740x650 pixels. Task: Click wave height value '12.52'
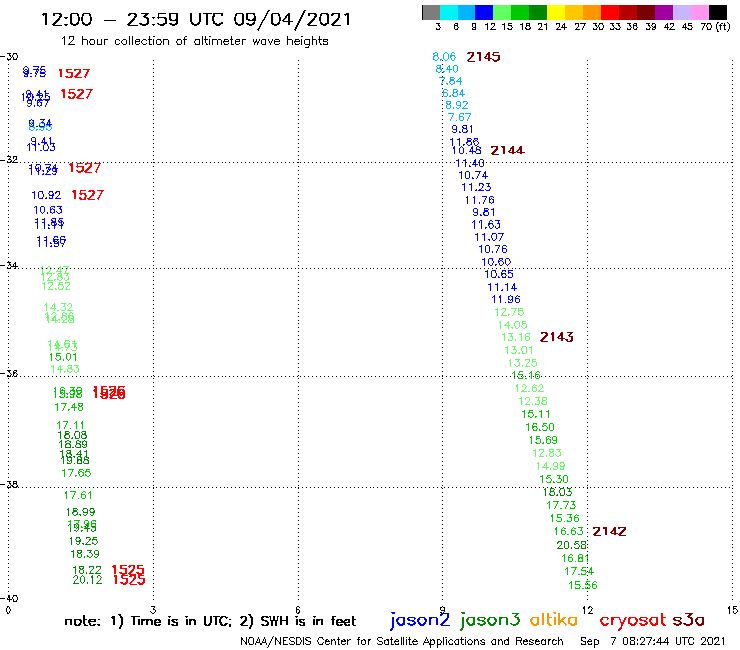pyautogui.click(x=56, y=287)
